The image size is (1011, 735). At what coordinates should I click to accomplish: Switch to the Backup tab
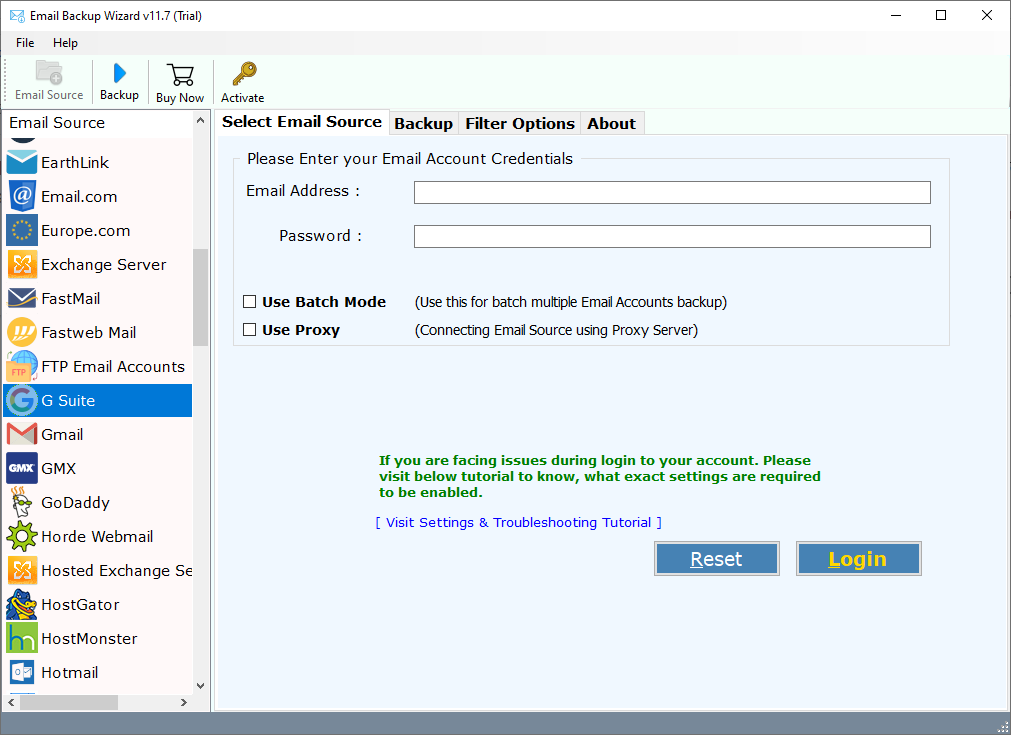[x=424, y=123]
